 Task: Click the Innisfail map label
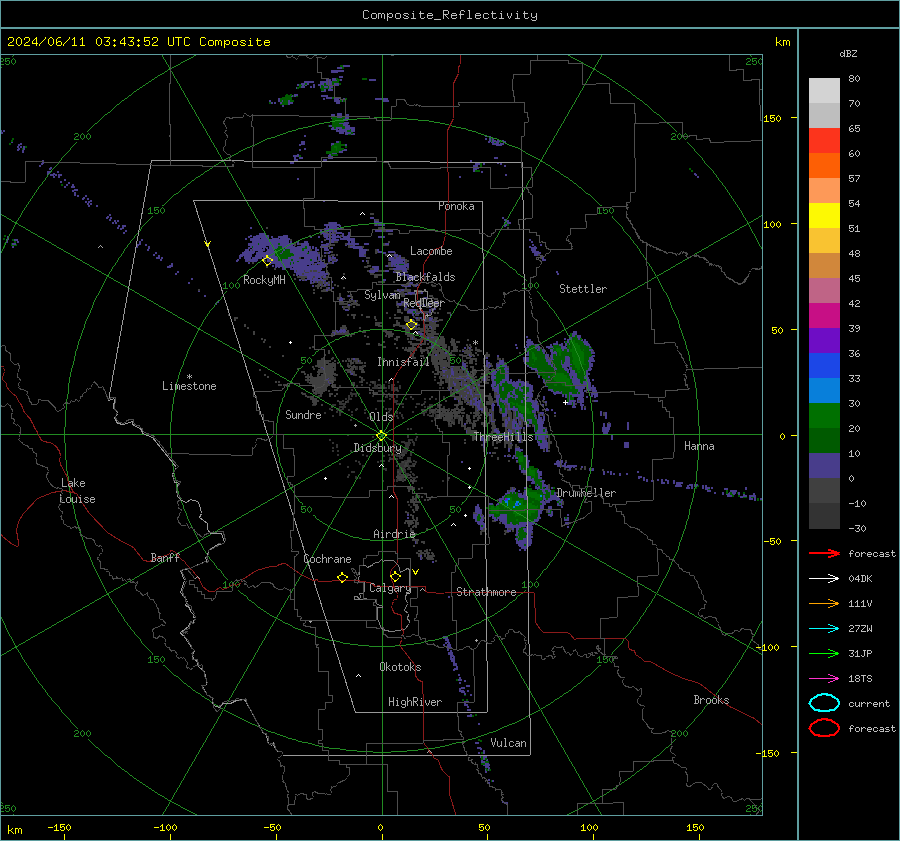click(403, 362)
